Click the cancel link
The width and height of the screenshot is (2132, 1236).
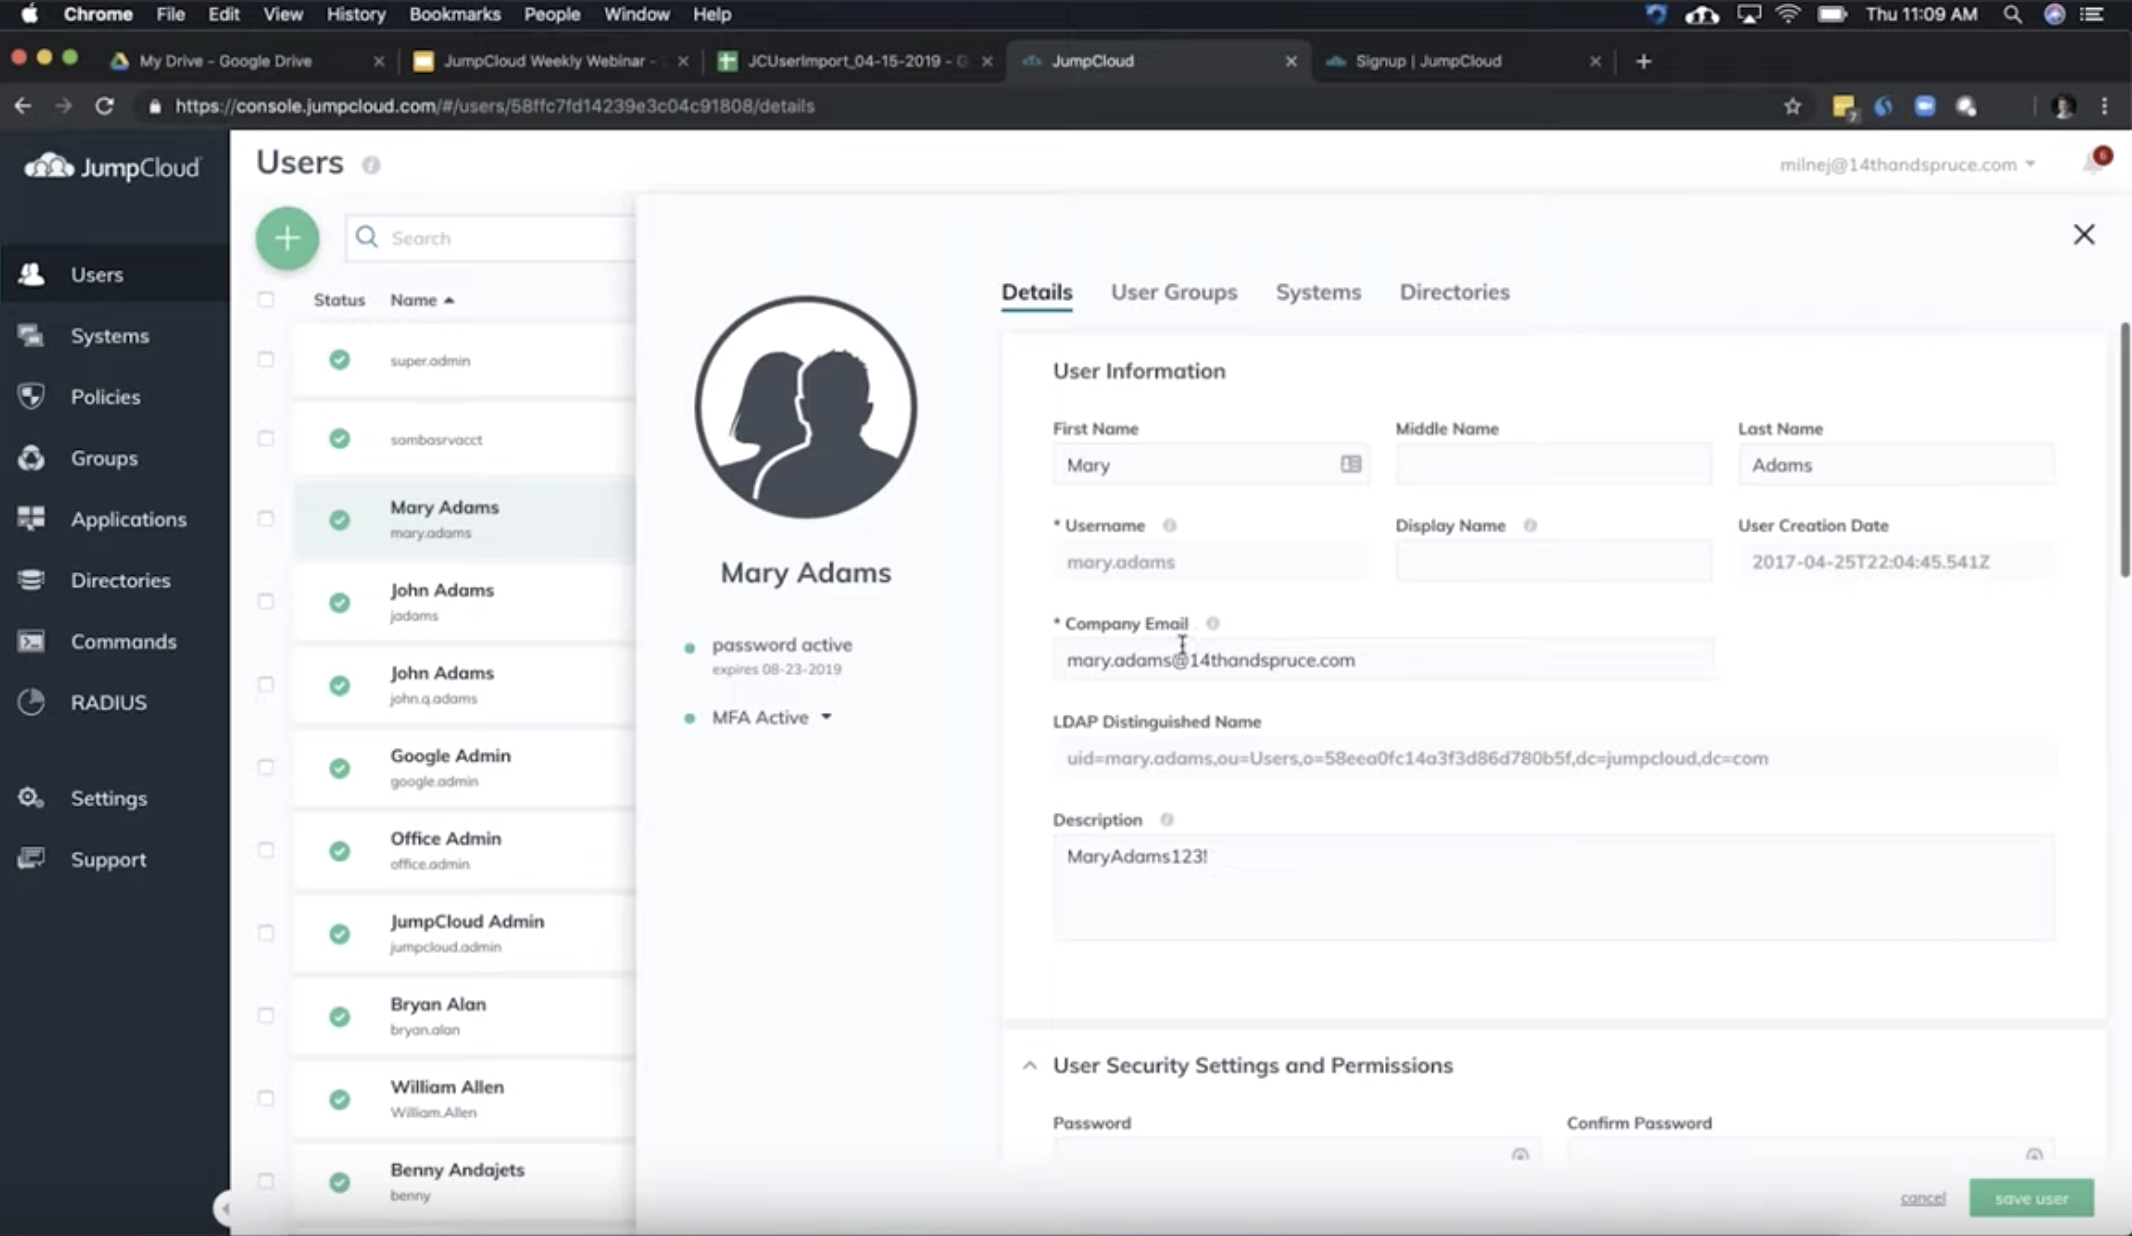(1923, 1198)
